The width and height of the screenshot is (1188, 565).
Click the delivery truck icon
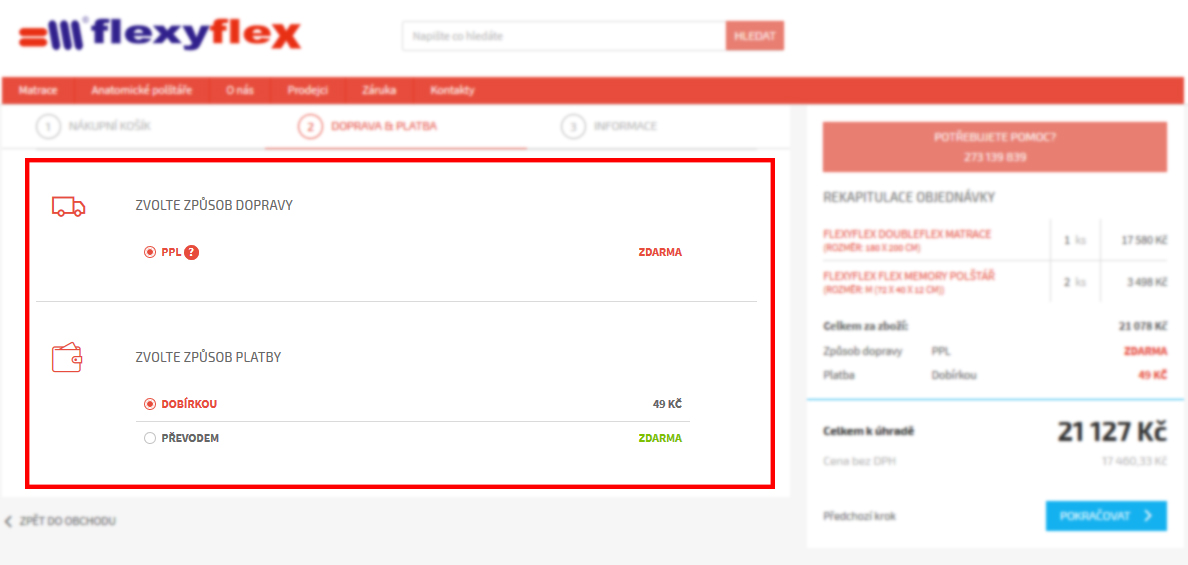pos(68,206)
